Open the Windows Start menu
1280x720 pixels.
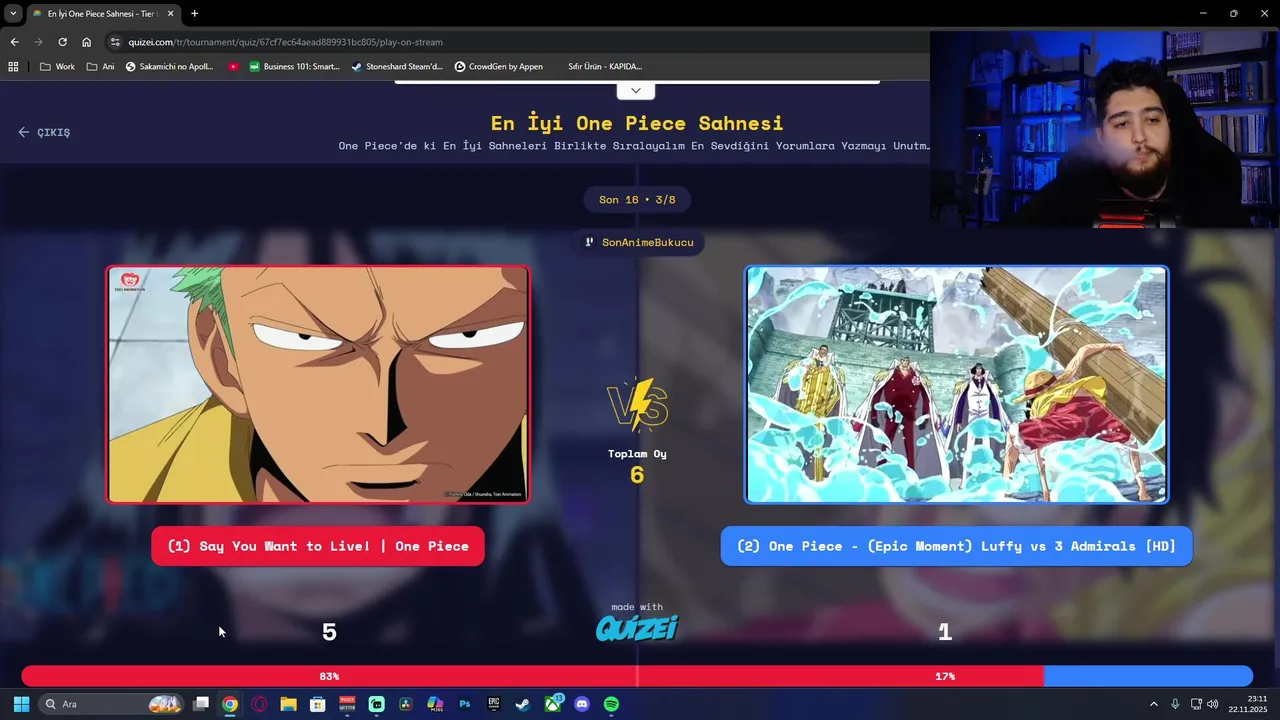[x=21, y=704]
